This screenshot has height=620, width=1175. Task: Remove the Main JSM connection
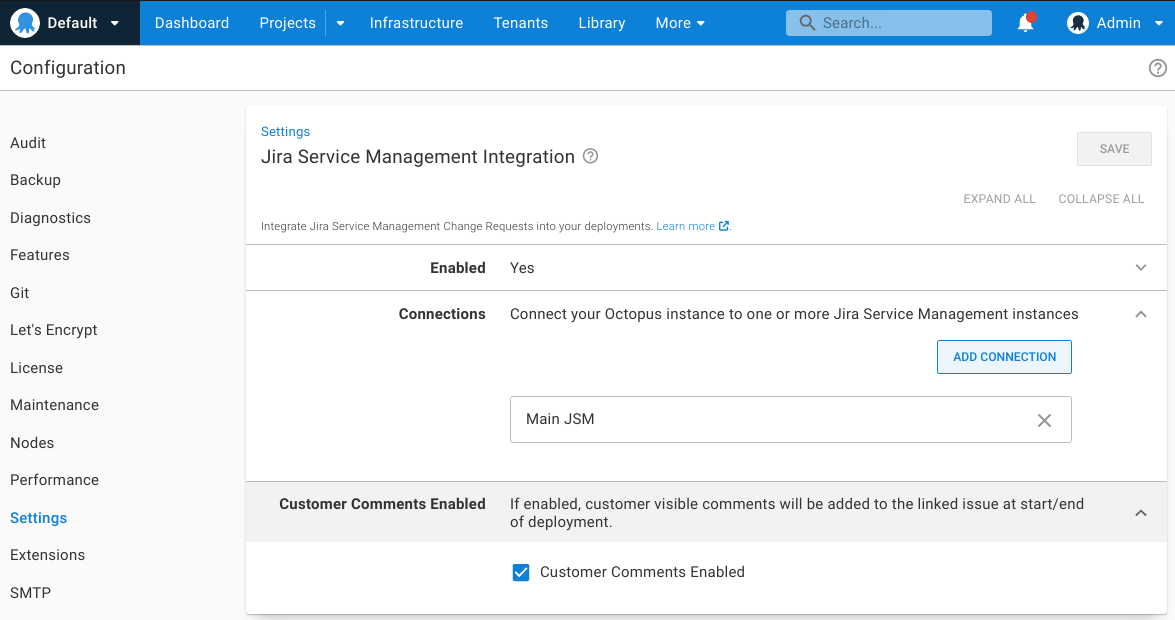[1044, 420]
